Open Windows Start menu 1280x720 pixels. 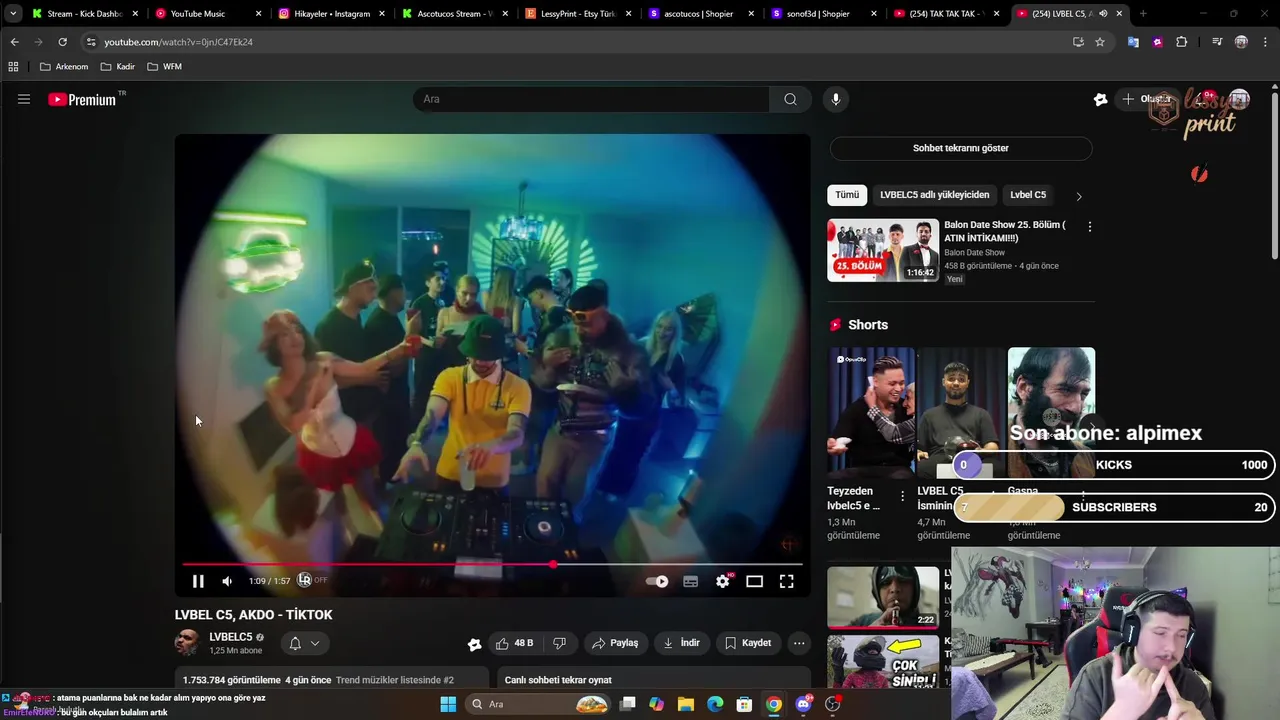point(448,704)
